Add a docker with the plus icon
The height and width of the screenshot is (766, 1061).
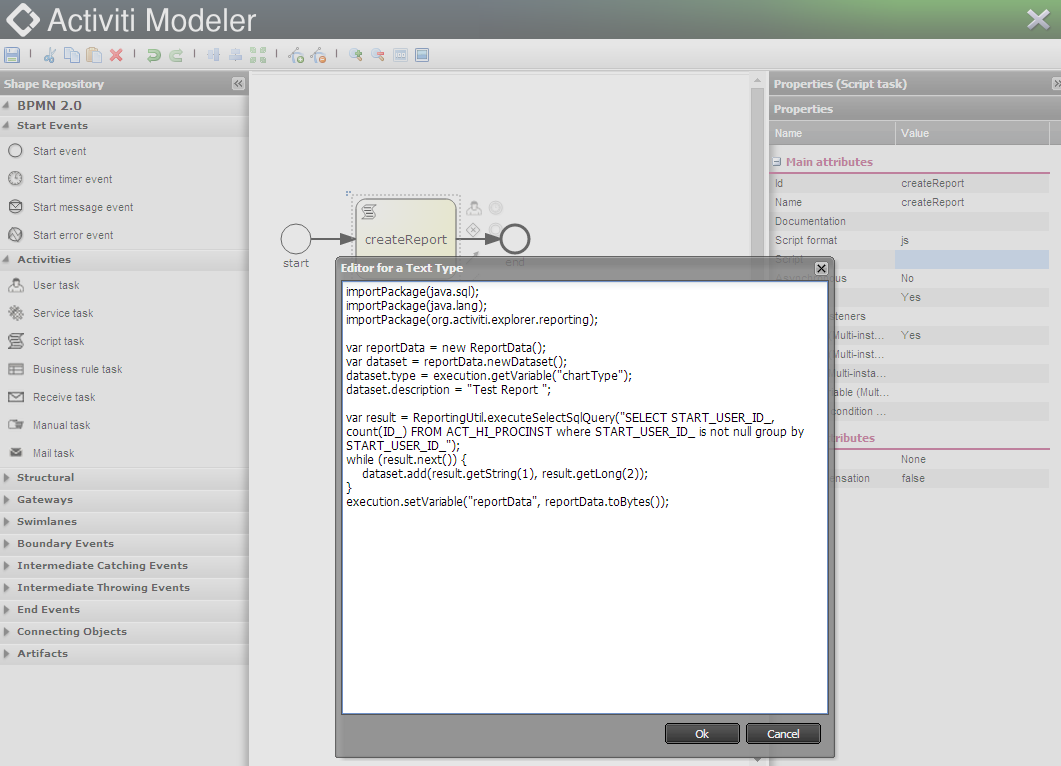point(296,55)
